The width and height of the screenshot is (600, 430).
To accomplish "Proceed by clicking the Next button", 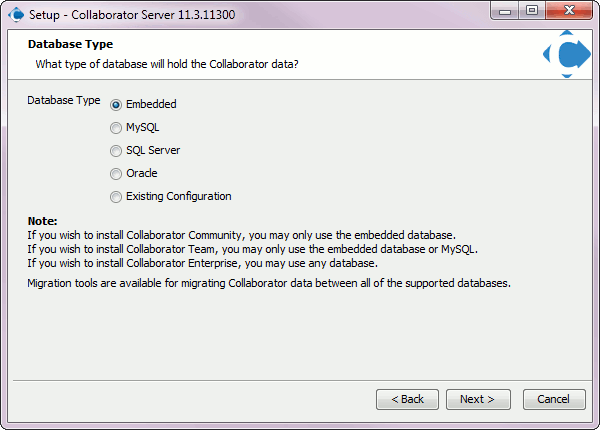I will pos(477,399).
